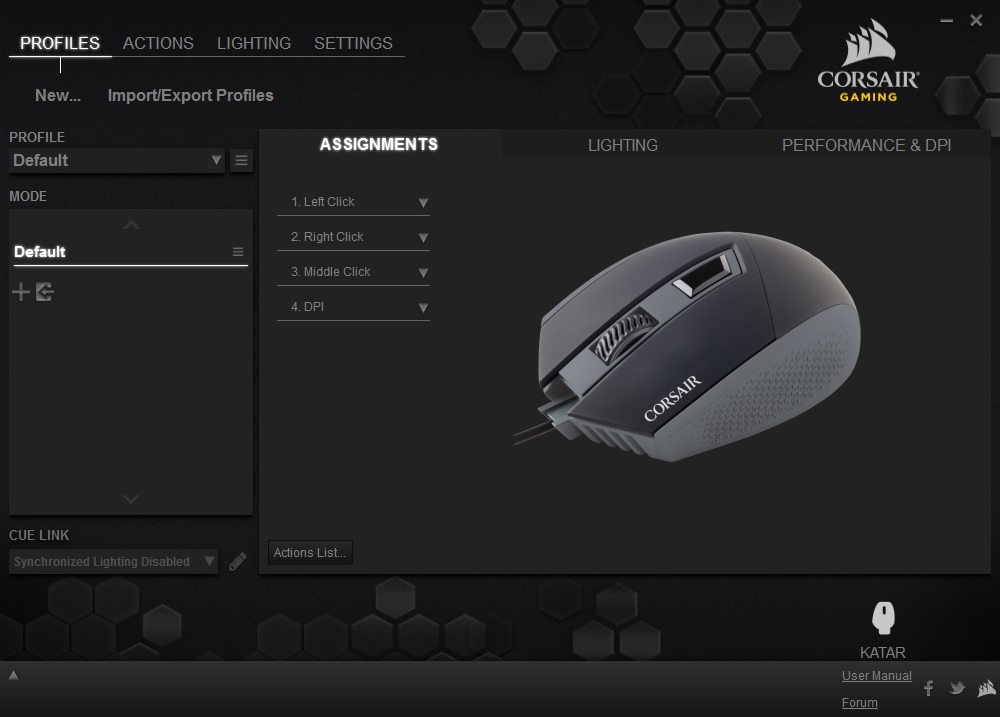
Task: Select the KATAR mouse device icon
Action: [883, 617]
